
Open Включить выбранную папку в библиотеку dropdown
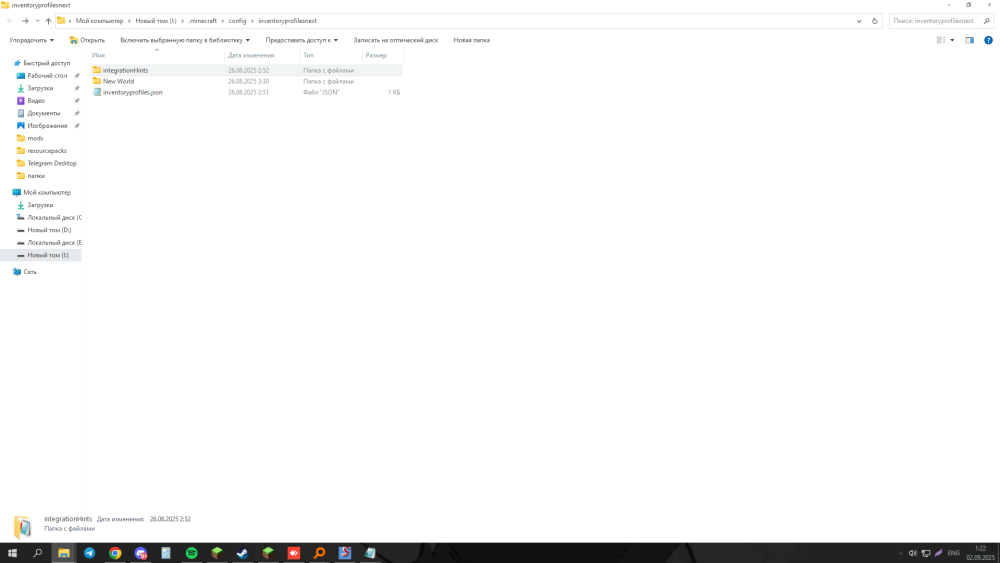pos(185,40)
